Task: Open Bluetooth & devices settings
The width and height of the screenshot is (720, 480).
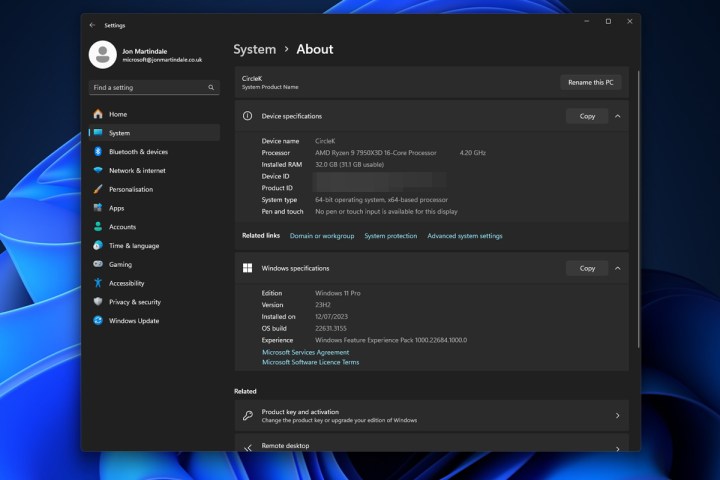Action: pyautogui.click(x=138, y=152)
